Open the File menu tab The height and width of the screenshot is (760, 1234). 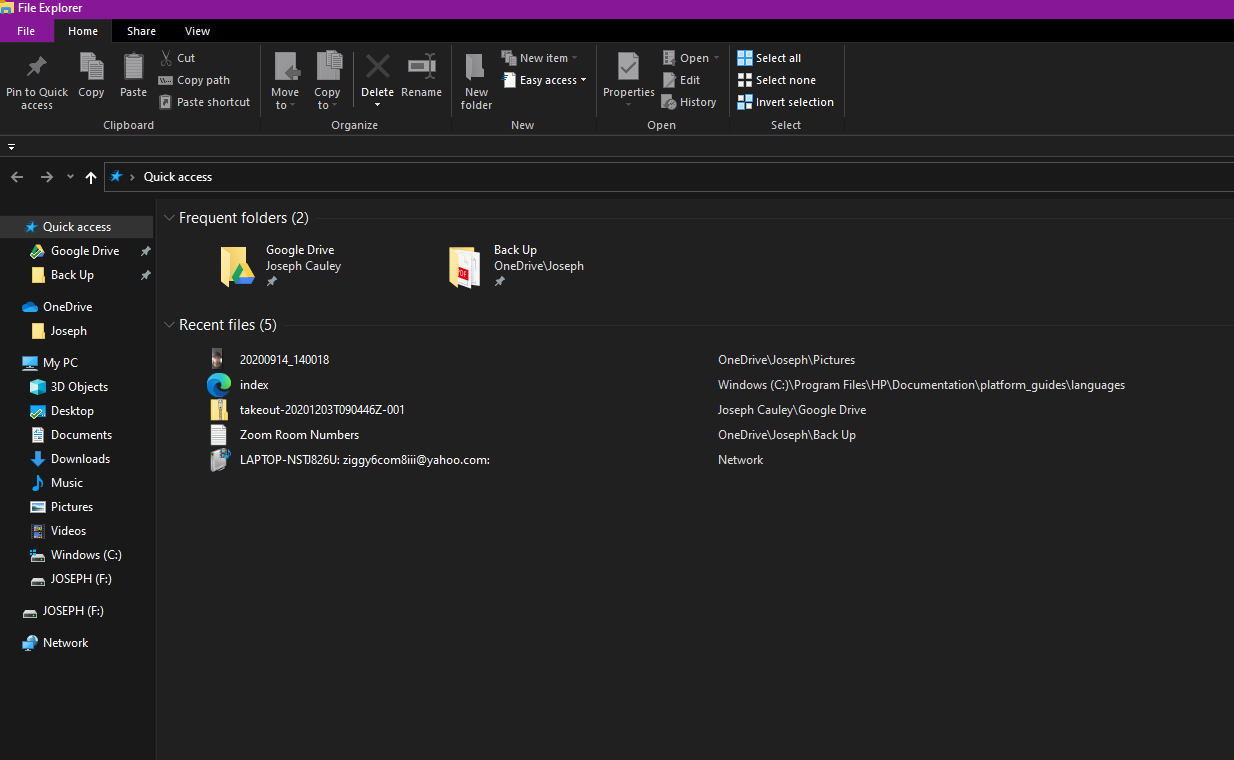[x=26, y=31]
